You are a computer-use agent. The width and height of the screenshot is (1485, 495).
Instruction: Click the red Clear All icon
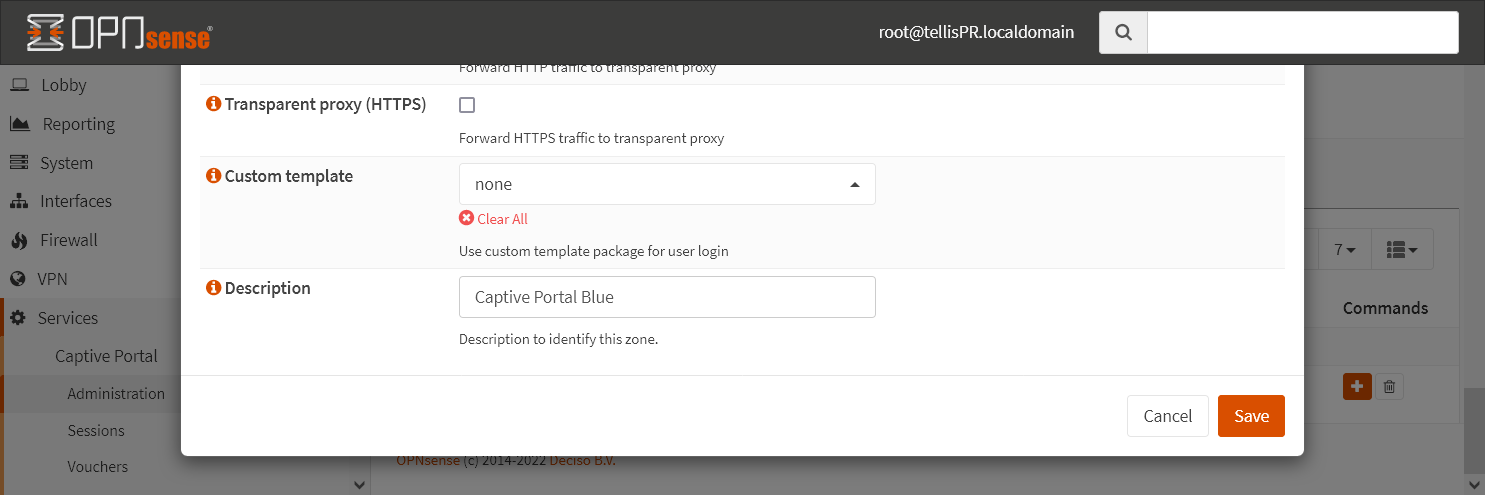[x=466, y=219]
